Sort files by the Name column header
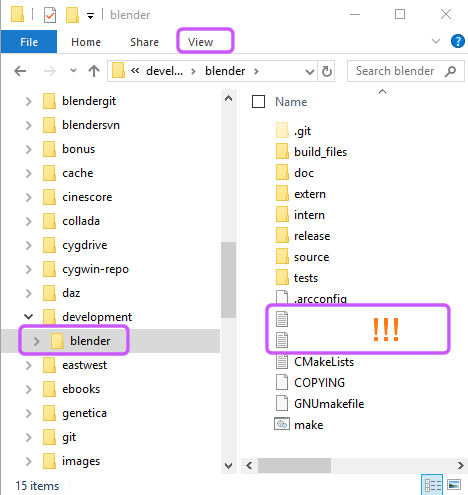468x495 pixels. 291,102
